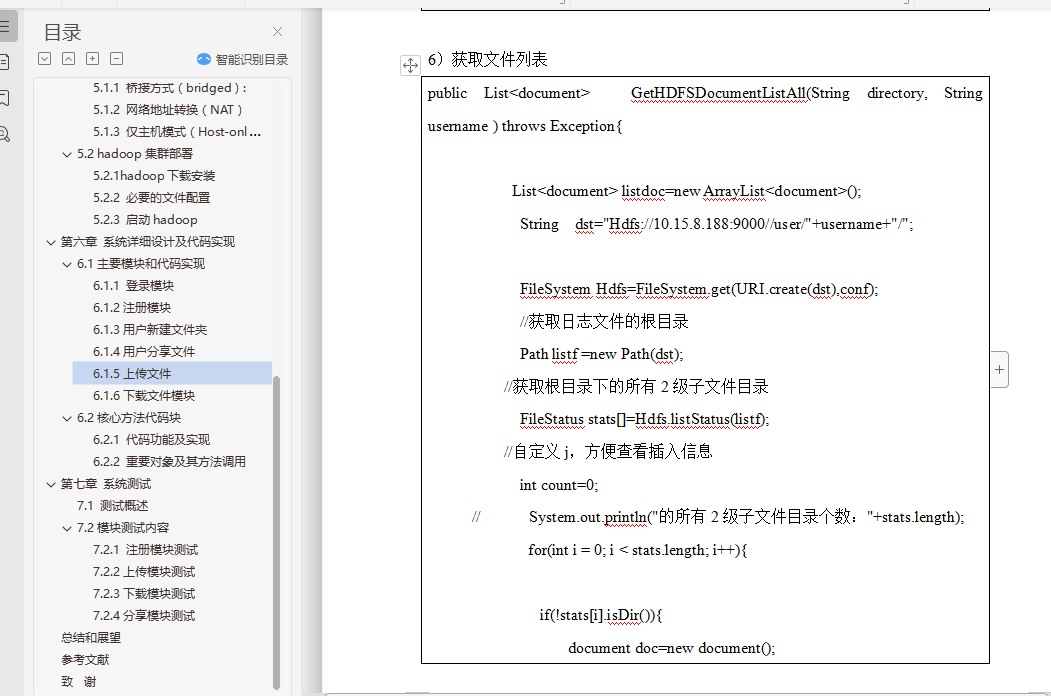Click GetHDFSDocumentListAll method name in code
The width and height of the screenshot is (1051, 696).
(718, 93)
